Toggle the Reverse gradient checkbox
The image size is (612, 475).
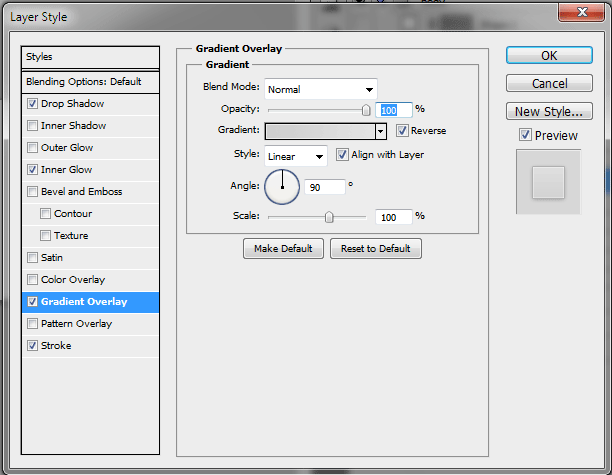click(x=402, y=131)
